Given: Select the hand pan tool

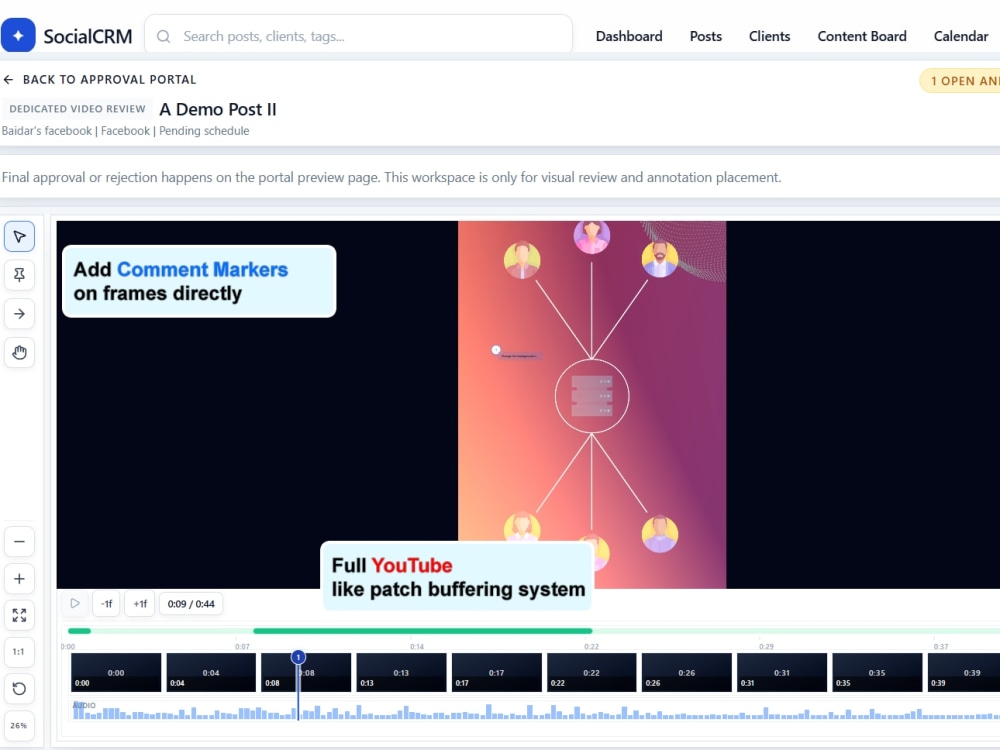Looking at the screenshot, I should tap(19, 352).
